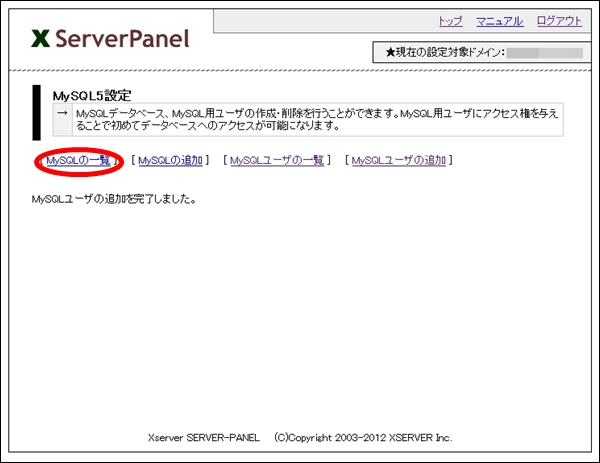The image size is (600, 463).
Task: Open the マニュアル link
Action: click(x=499, y=21)
